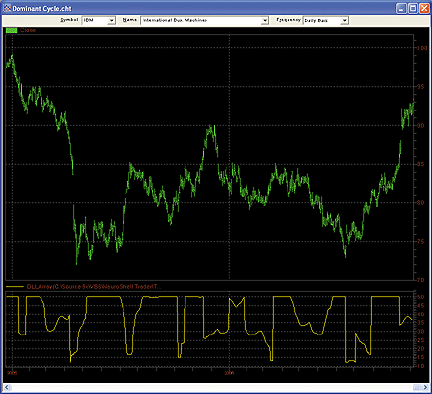Click the scrollbar left arrow button
Viewport: 432px width, 394px height.
(x=7, y=387)
